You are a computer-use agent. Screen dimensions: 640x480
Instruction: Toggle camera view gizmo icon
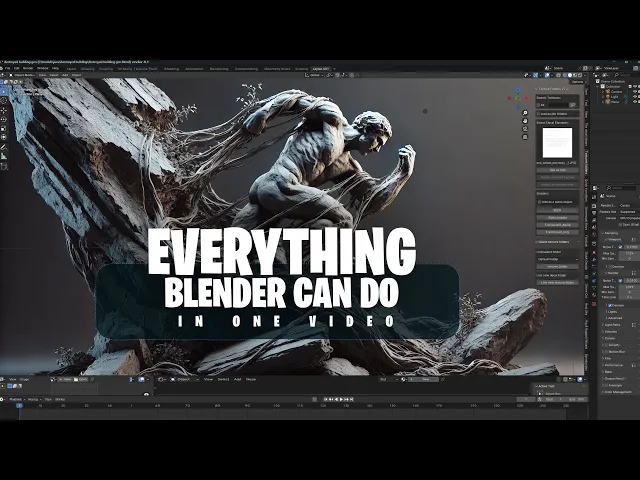(x=525, y=129)
